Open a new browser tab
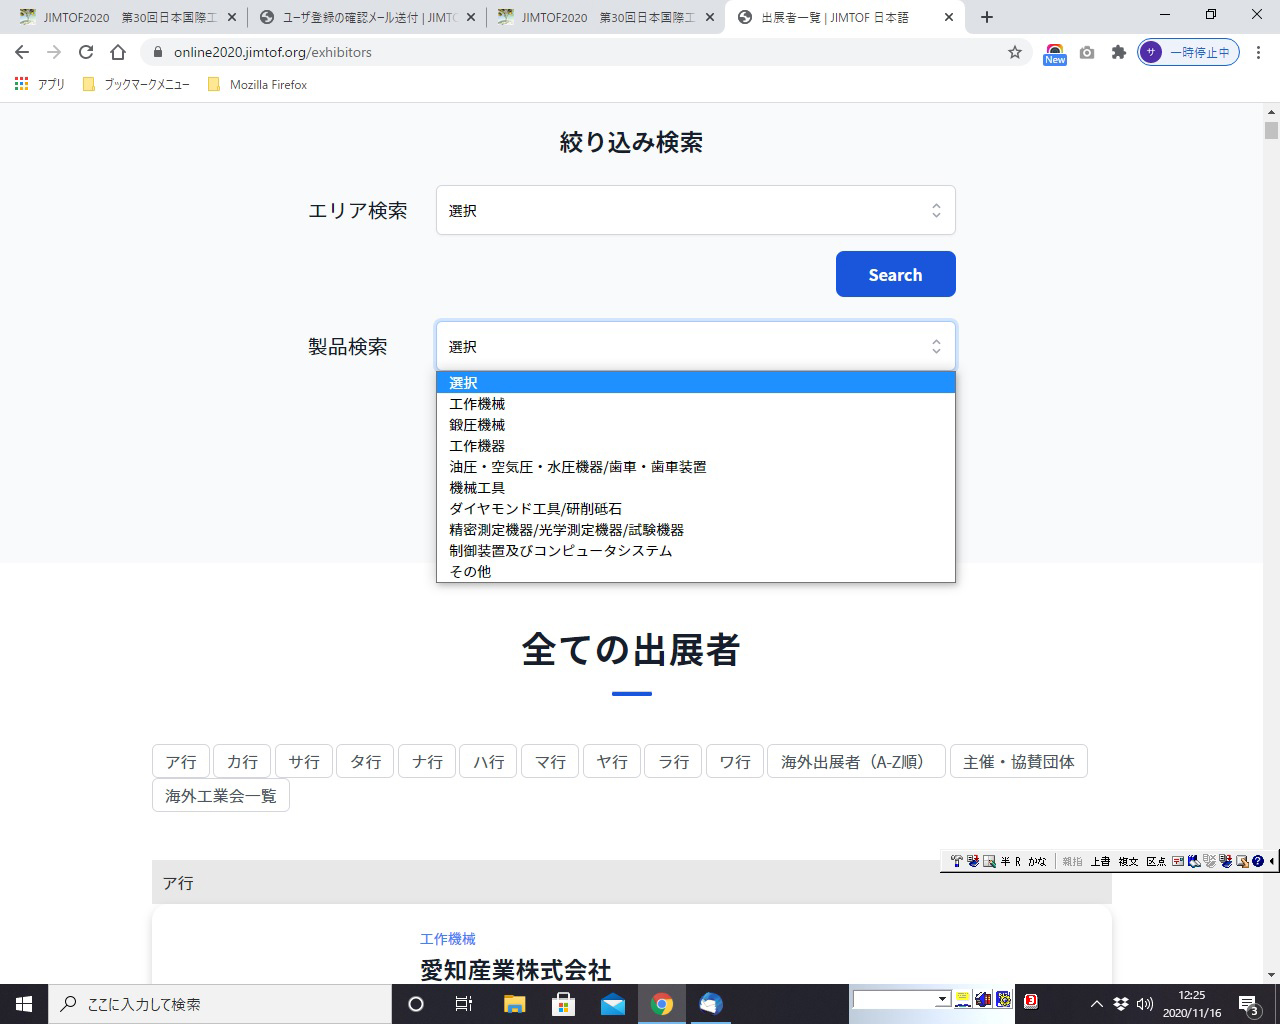This screenshot has height=1024, width=1280. pyautogui.click(x=987, y=17)
